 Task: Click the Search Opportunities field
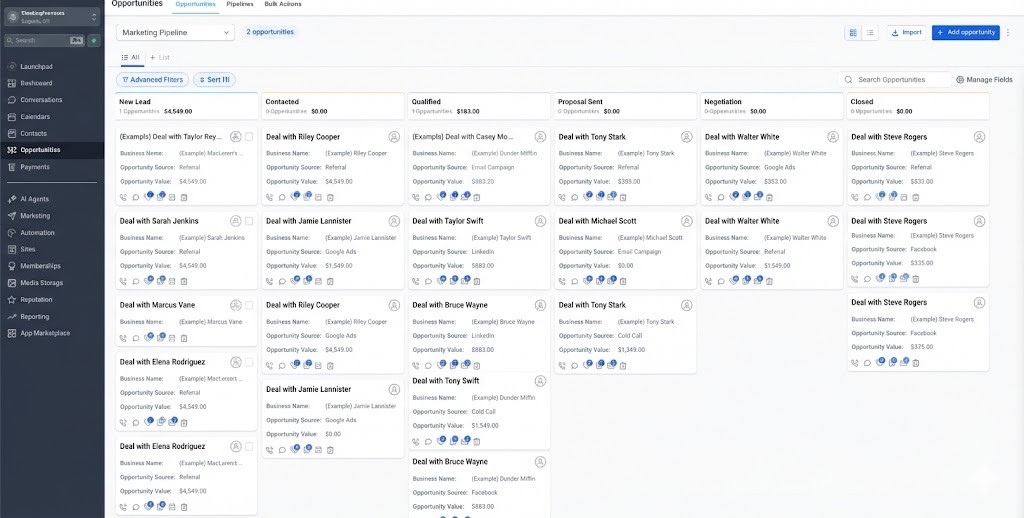coord(895,80)
